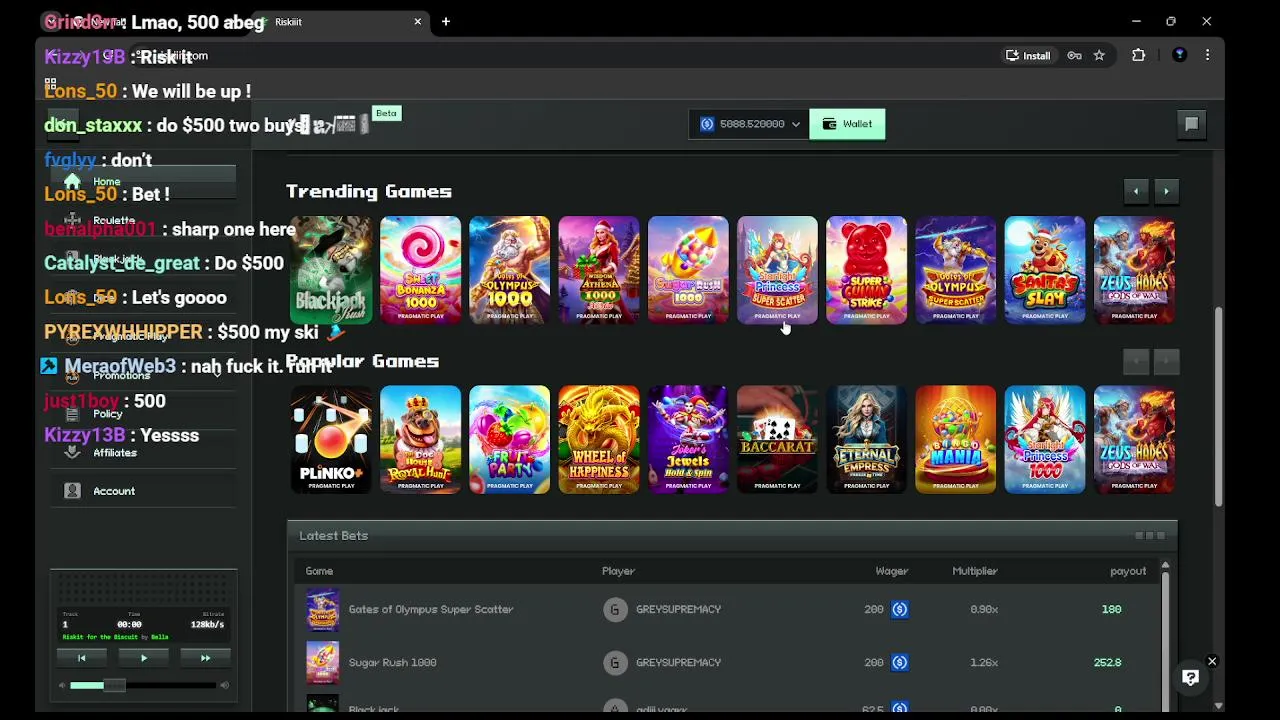Open Policy in the sidebar
Viewport: 1280px width, 720px height.
143,414
